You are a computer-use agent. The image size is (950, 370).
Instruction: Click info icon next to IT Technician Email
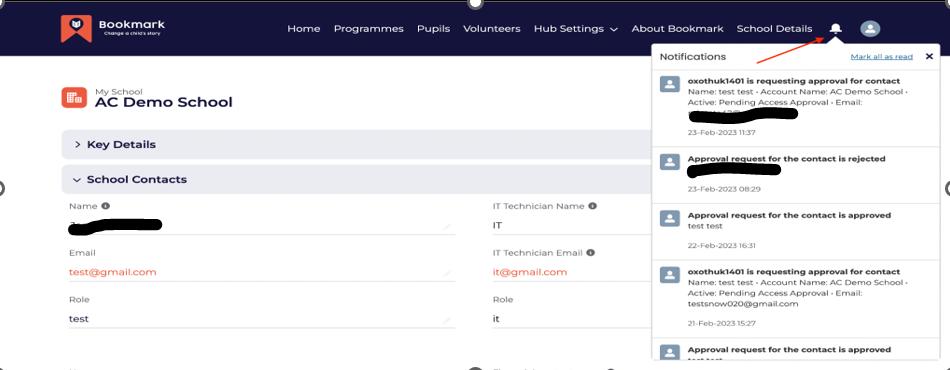[590, 253]
